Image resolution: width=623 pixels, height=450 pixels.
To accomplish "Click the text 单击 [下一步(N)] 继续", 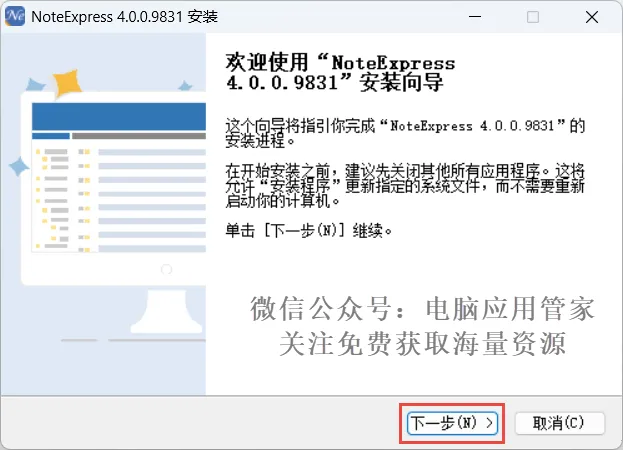I will pos(309,230).
